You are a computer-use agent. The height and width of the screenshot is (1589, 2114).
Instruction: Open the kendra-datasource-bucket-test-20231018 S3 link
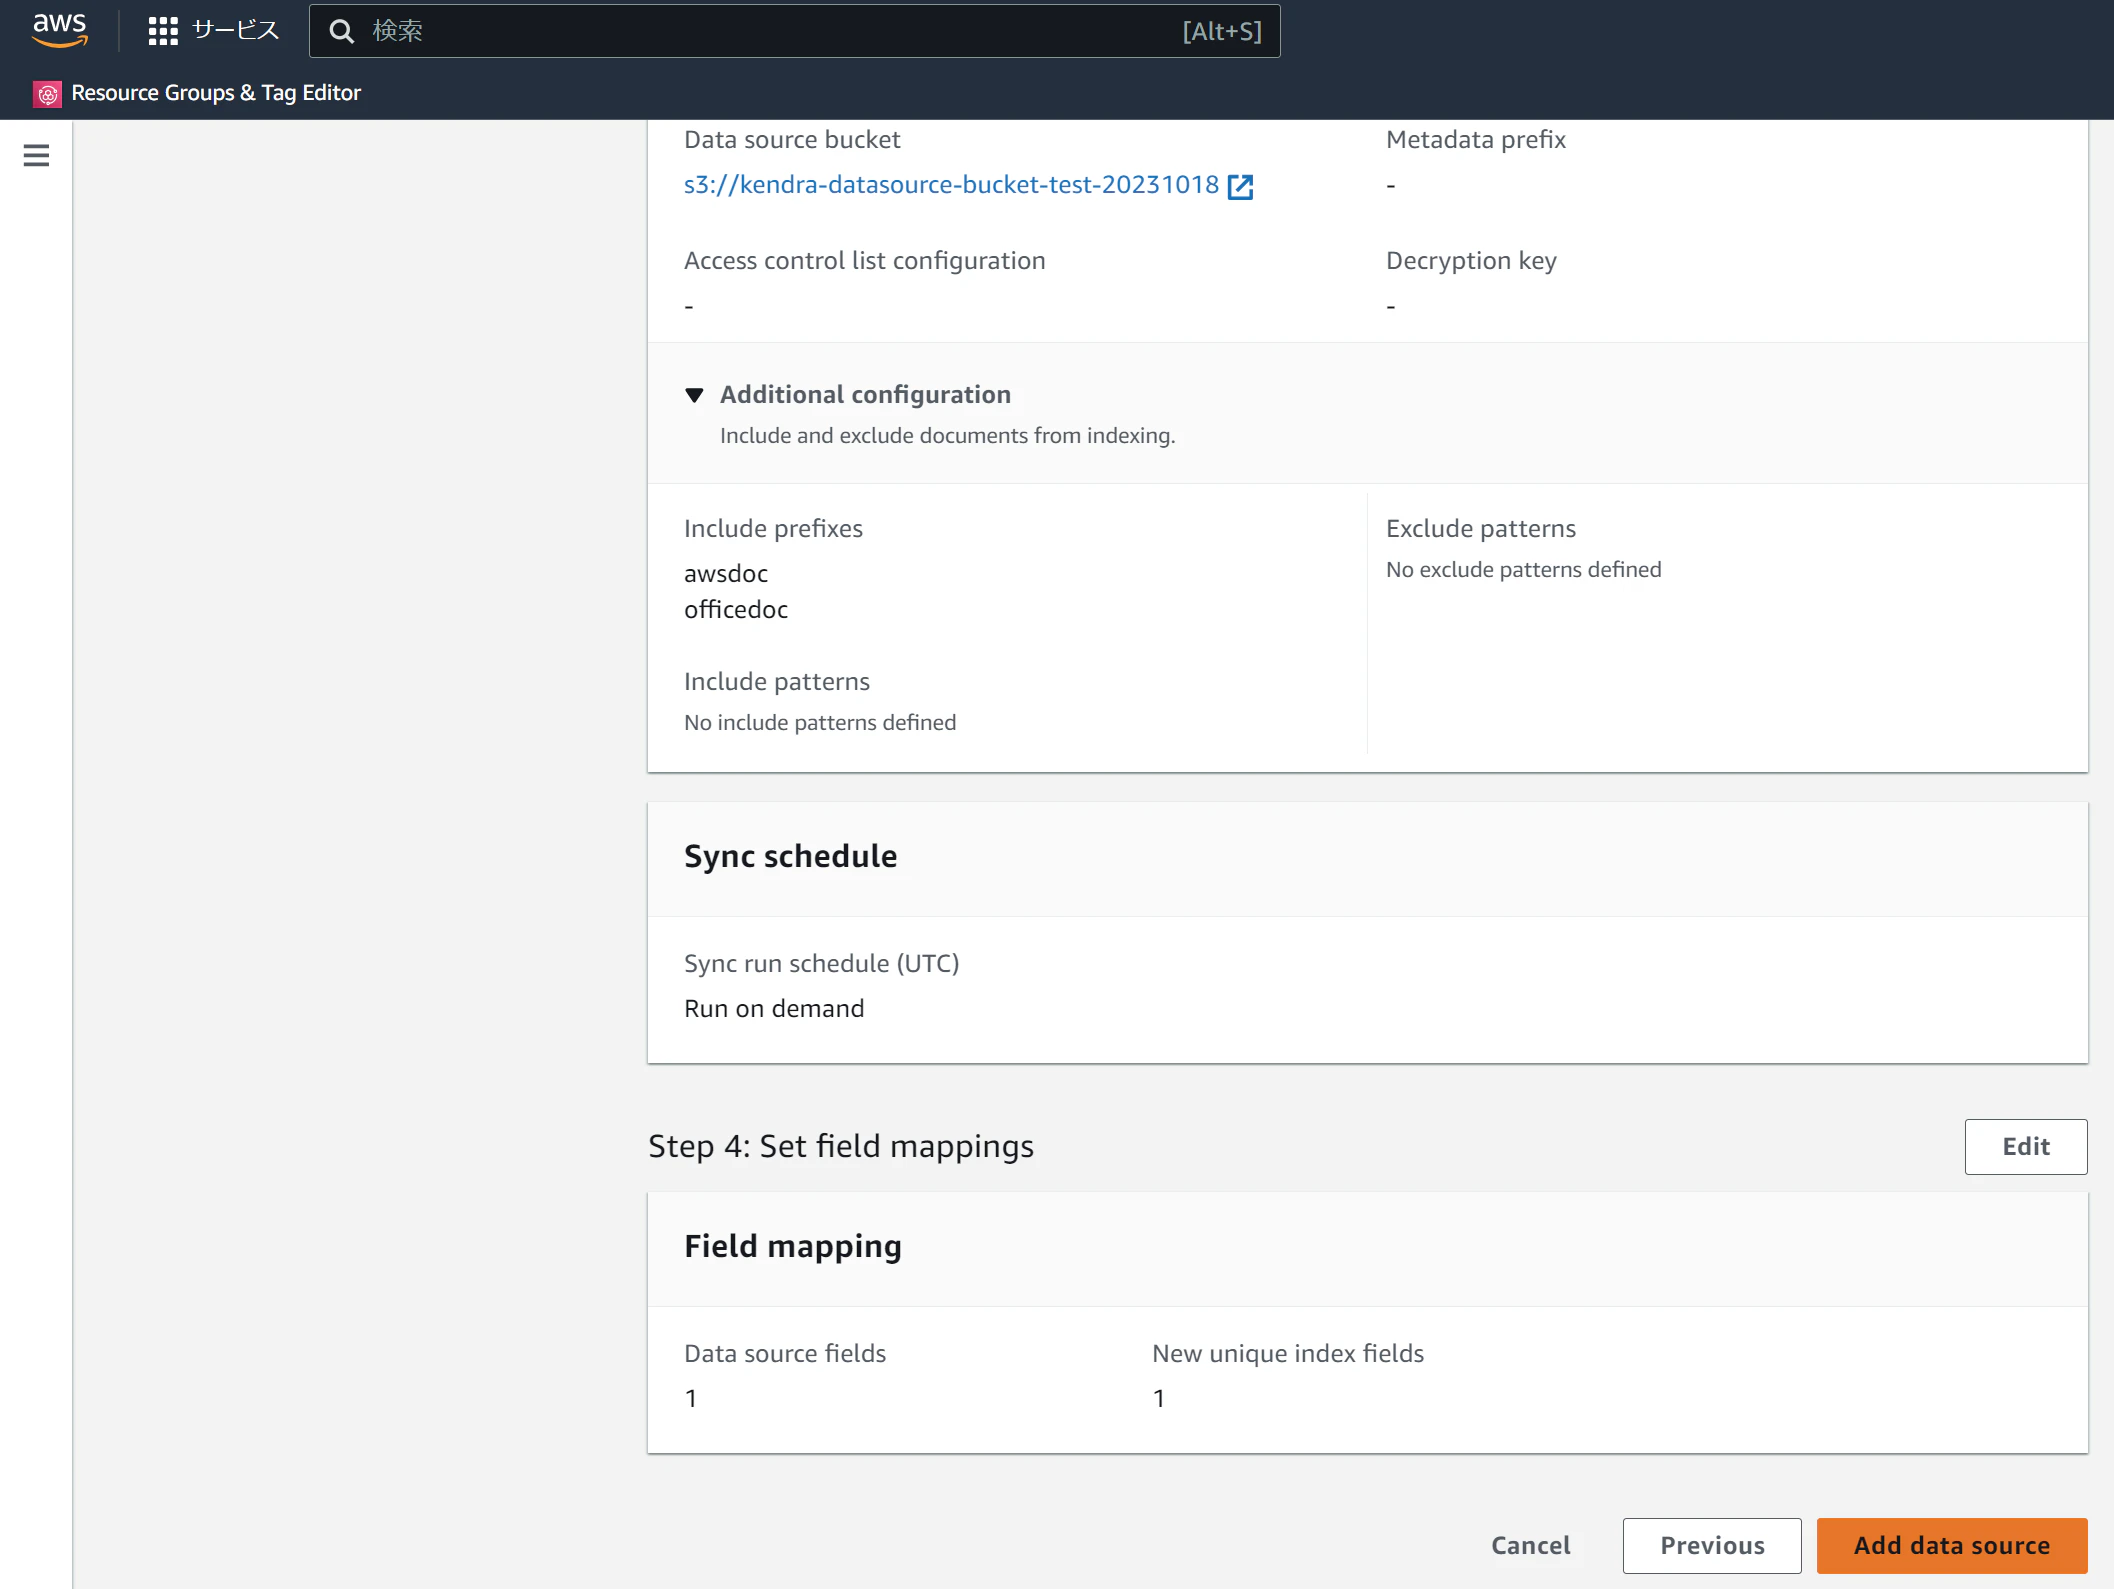(950, 185)
